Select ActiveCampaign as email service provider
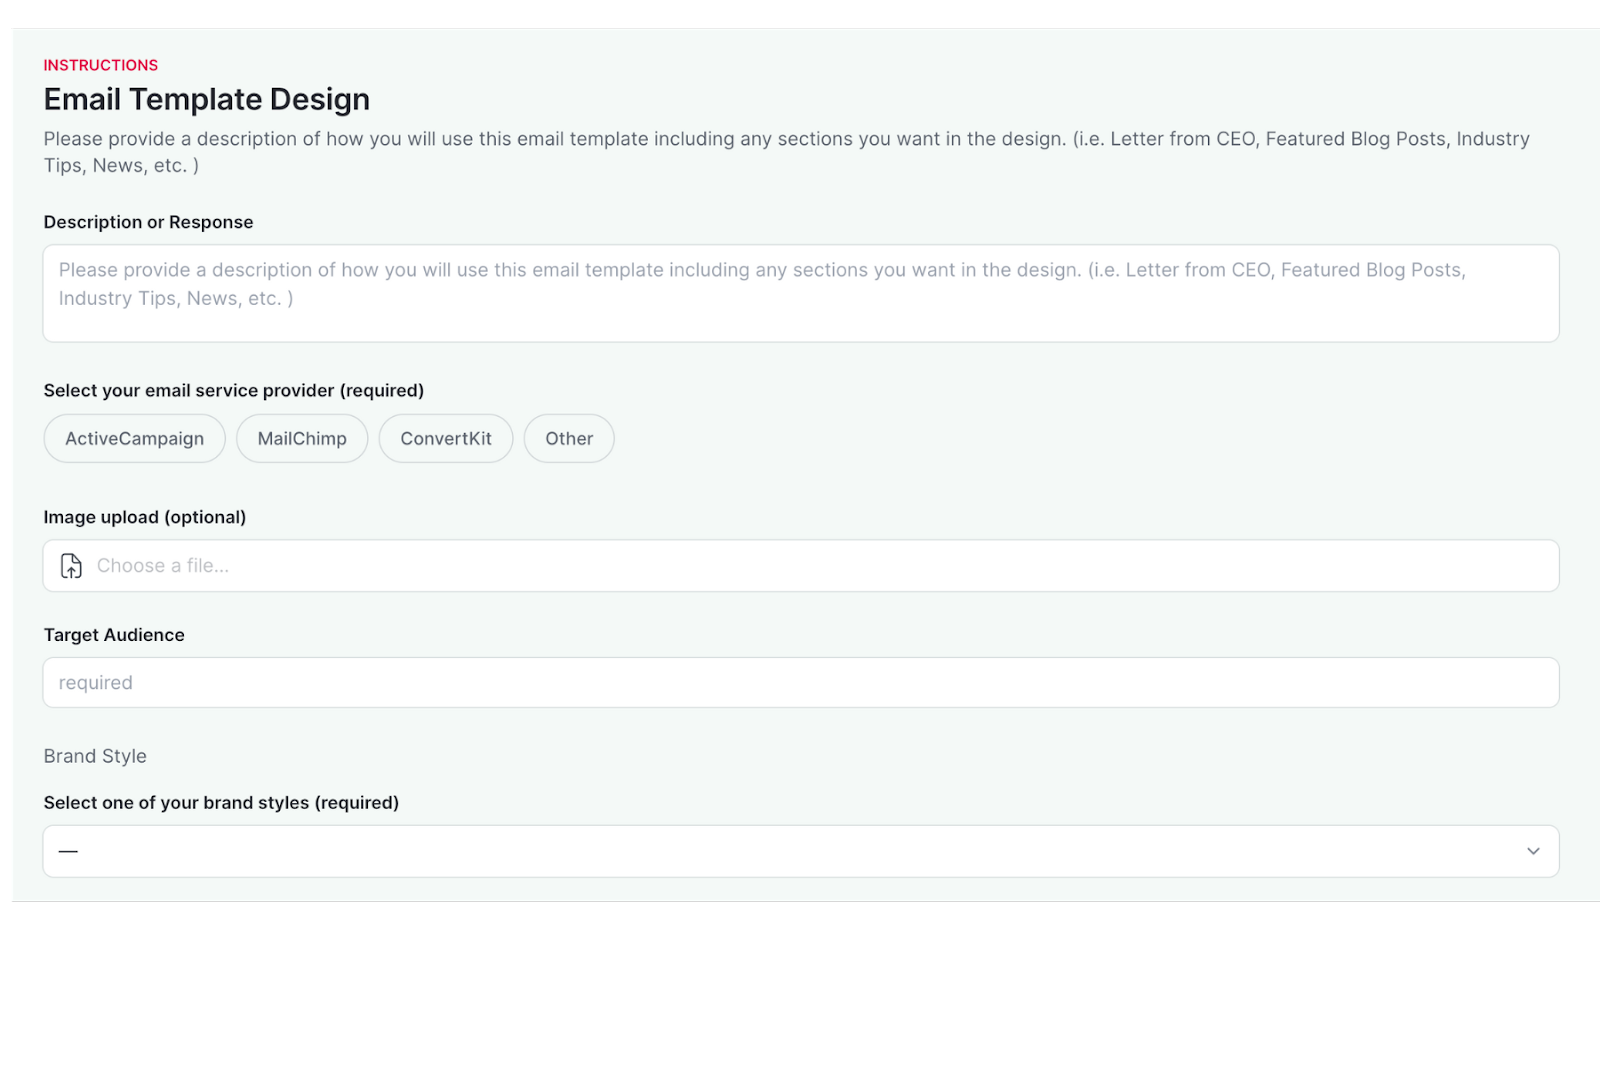 [134, 439]
